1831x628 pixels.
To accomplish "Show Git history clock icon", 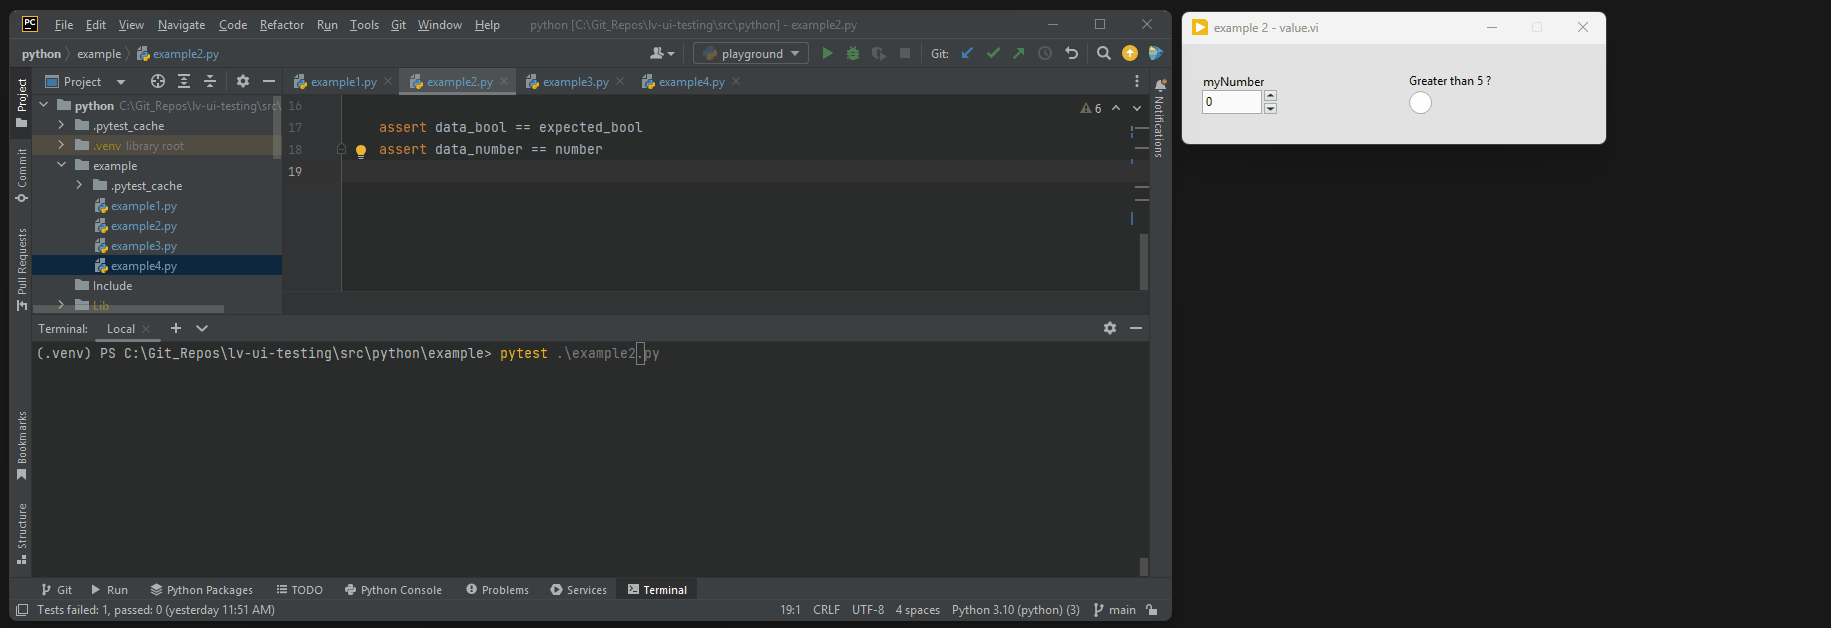I will (1045, 53).
